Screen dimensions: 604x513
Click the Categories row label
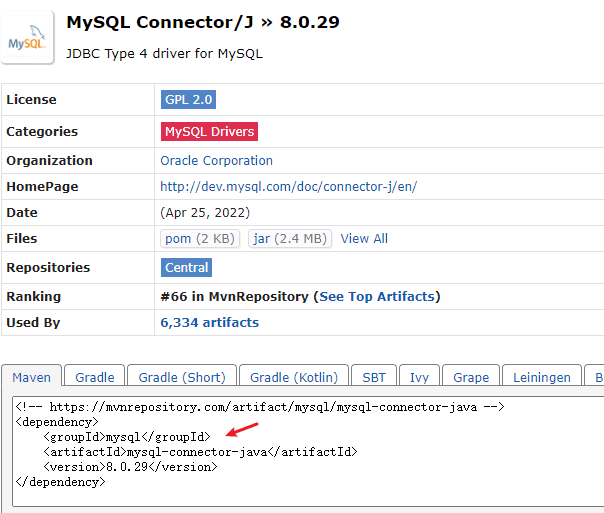click(x=42, y=132)
